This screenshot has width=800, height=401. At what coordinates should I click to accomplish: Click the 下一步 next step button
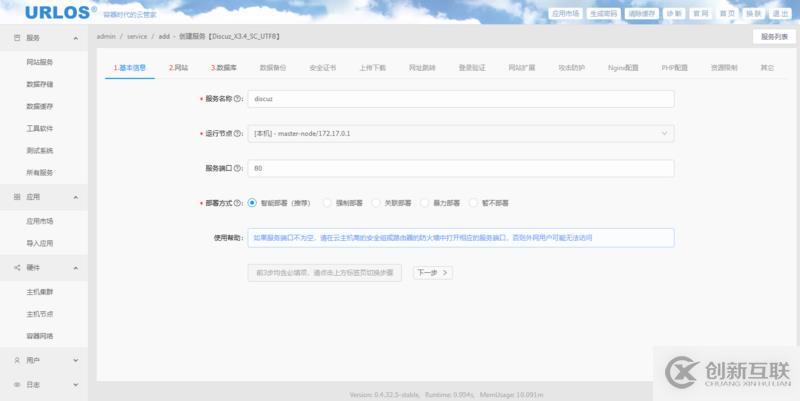[432, 272]
